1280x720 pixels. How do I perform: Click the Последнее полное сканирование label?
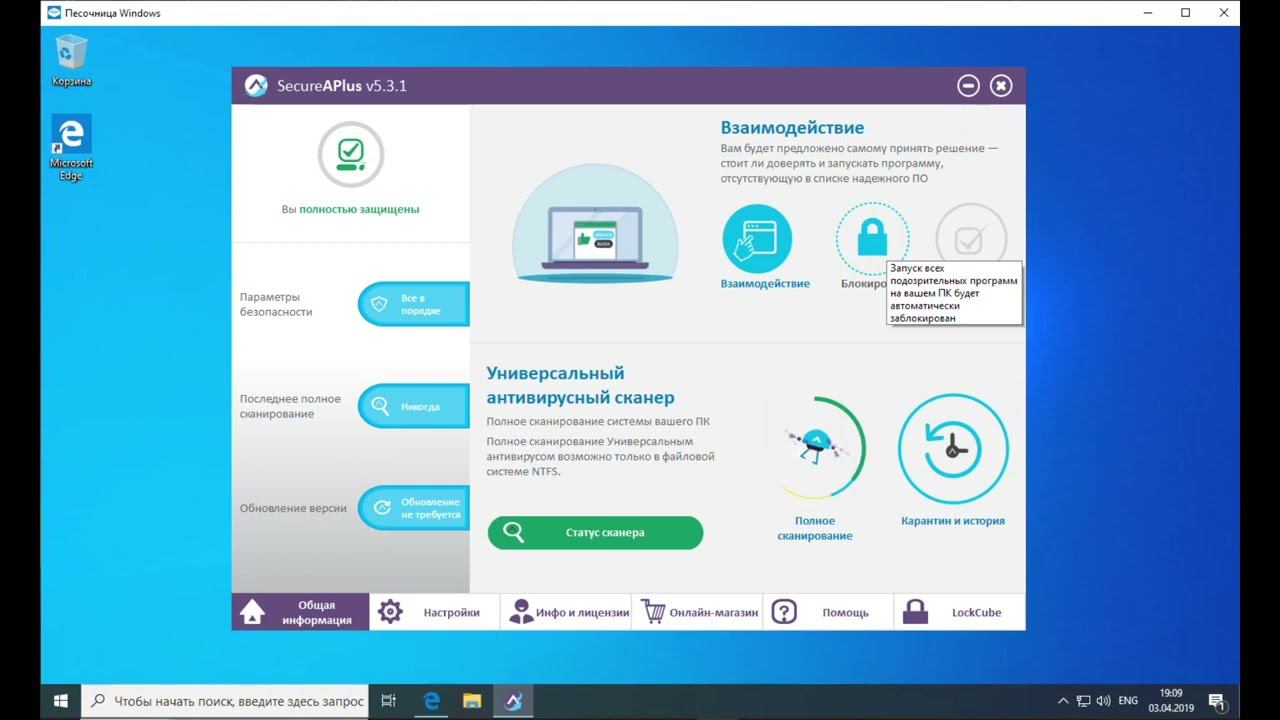coord(290,406)
